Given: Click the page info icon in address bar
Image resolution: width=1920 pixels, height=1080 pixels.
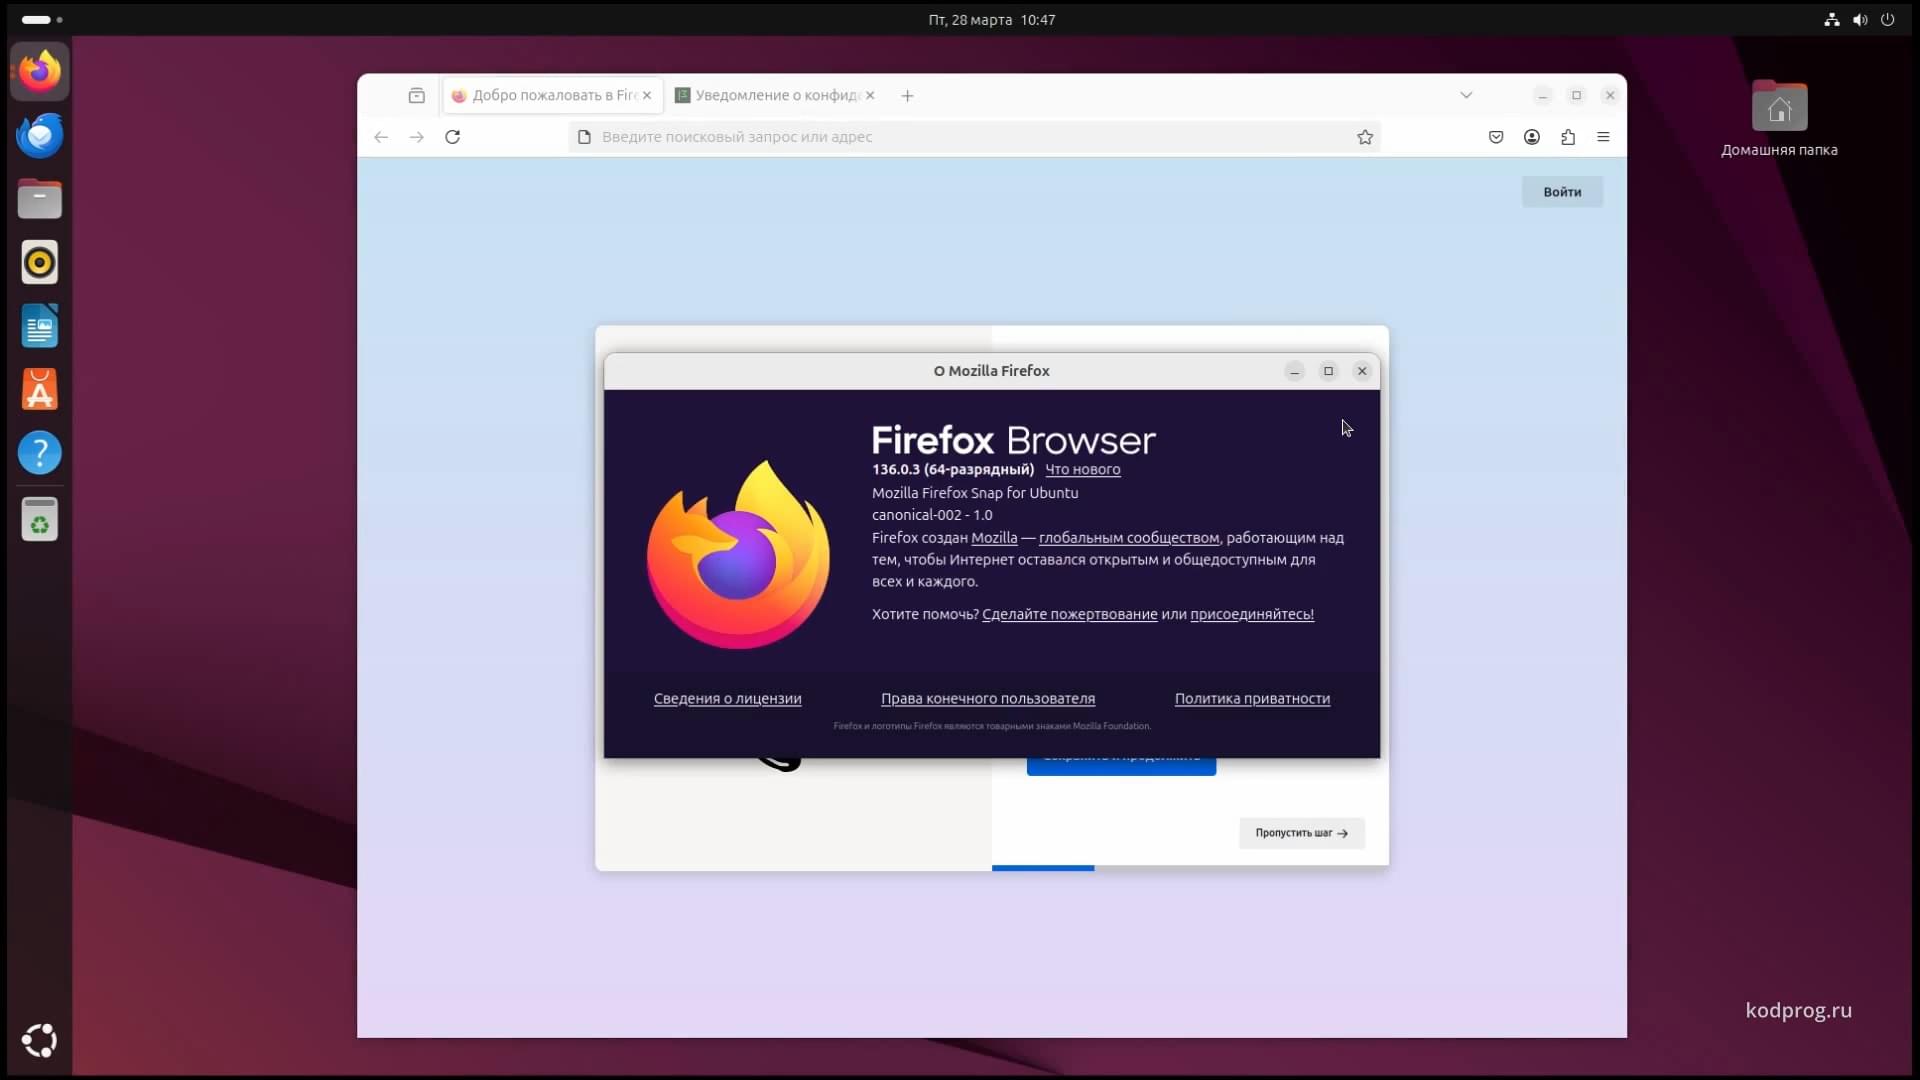Looking at the screenshot, I should tap(585, 137).
